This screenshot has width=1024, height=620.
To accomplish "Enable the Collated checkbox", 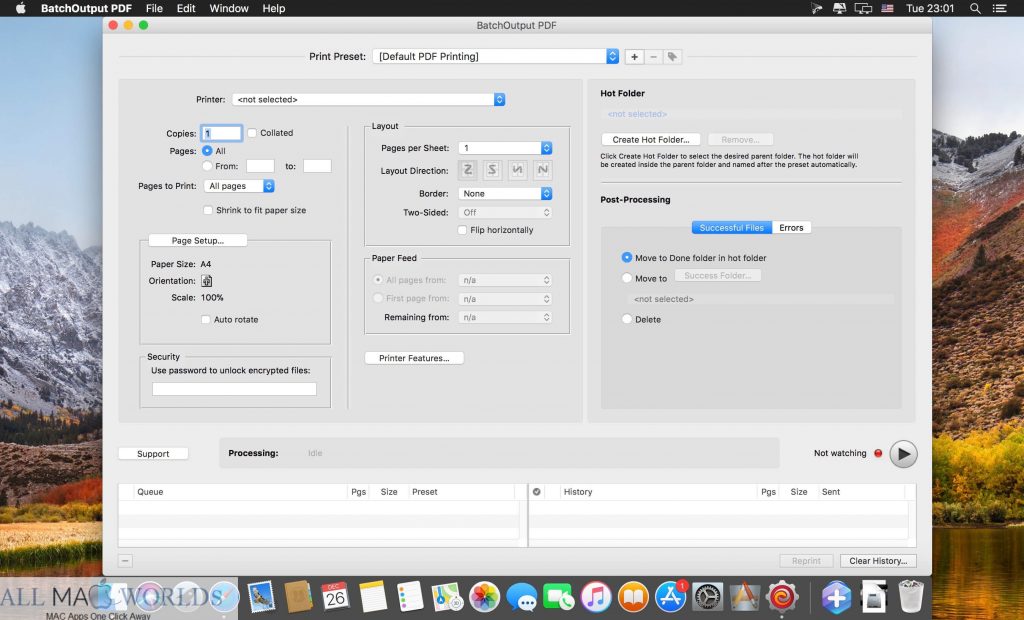I will click(x=252, y=133).
